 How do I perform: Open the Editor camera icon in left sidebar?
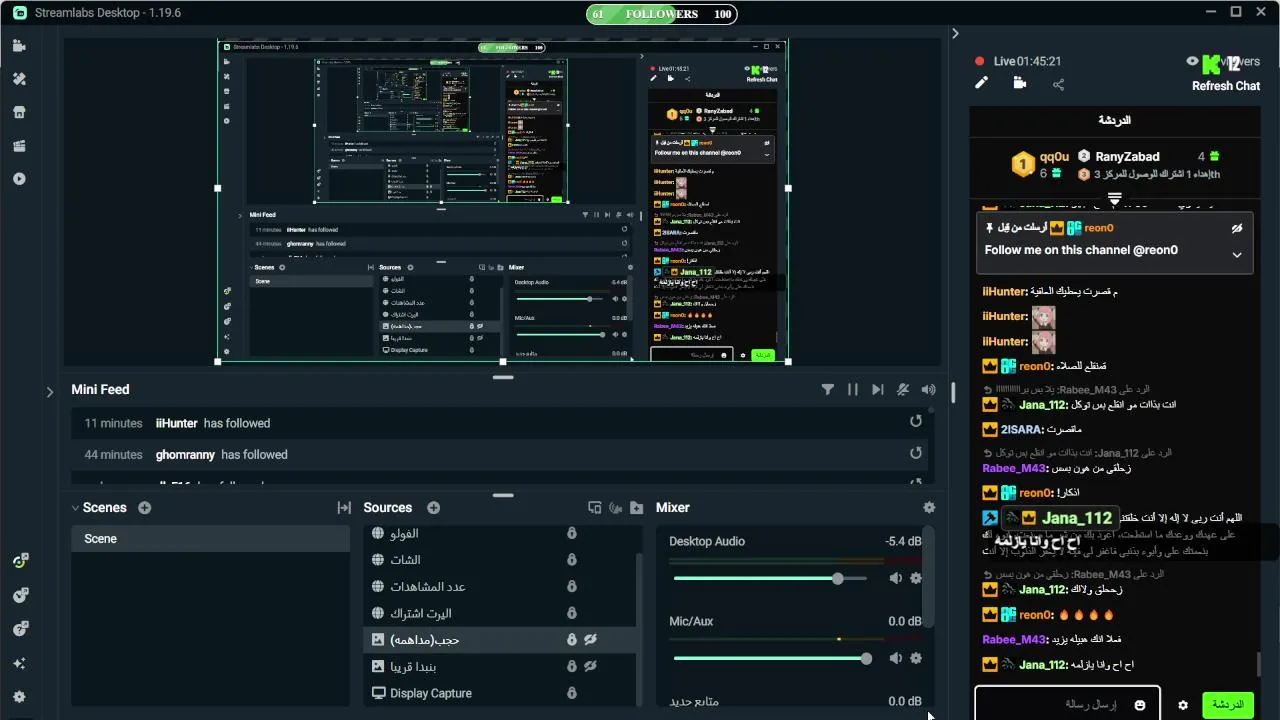[x=19, y=46]
